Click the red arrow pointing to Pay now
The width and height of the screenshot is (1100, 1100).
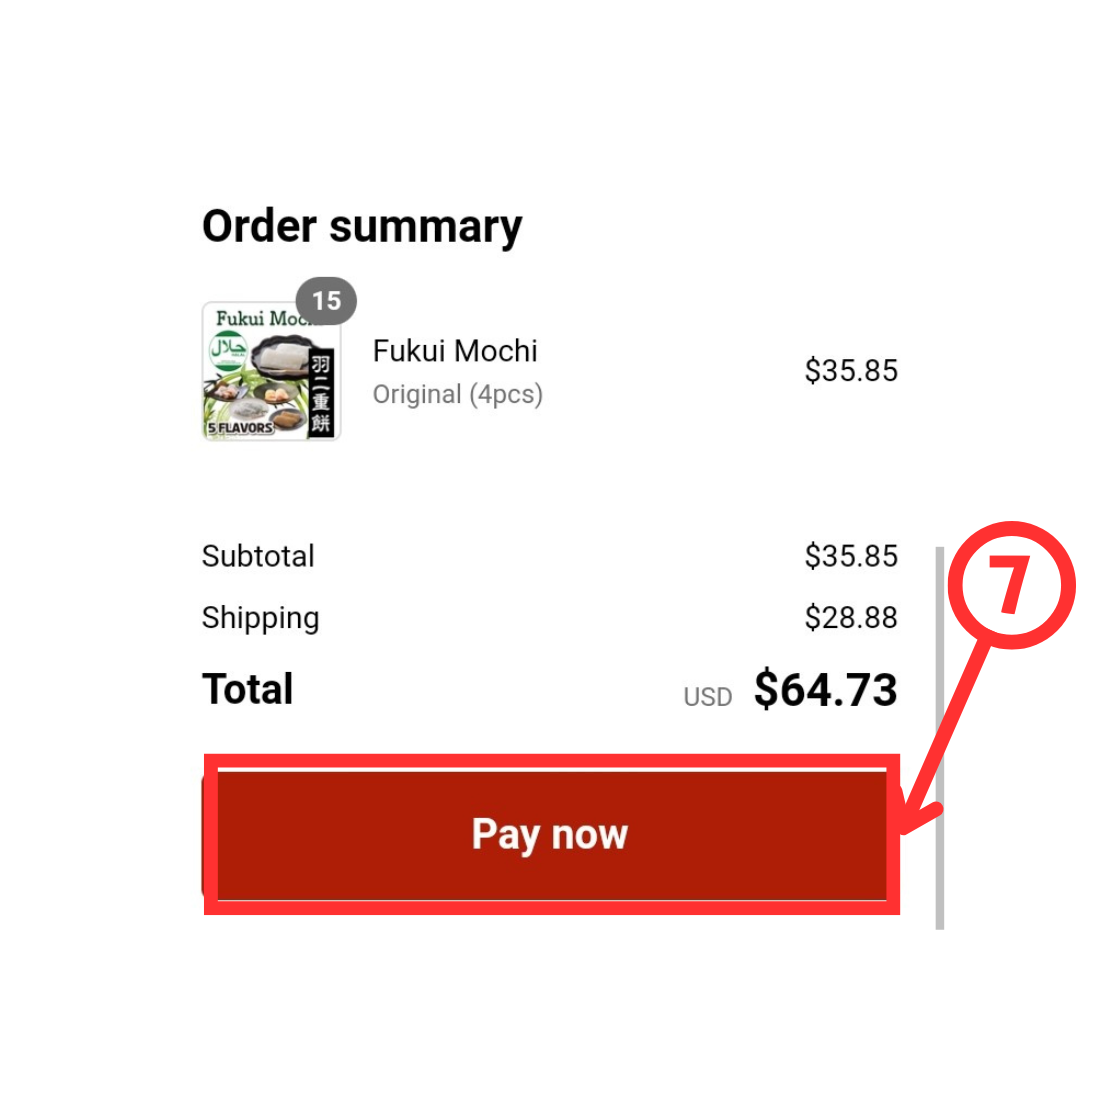pos(944,737)
